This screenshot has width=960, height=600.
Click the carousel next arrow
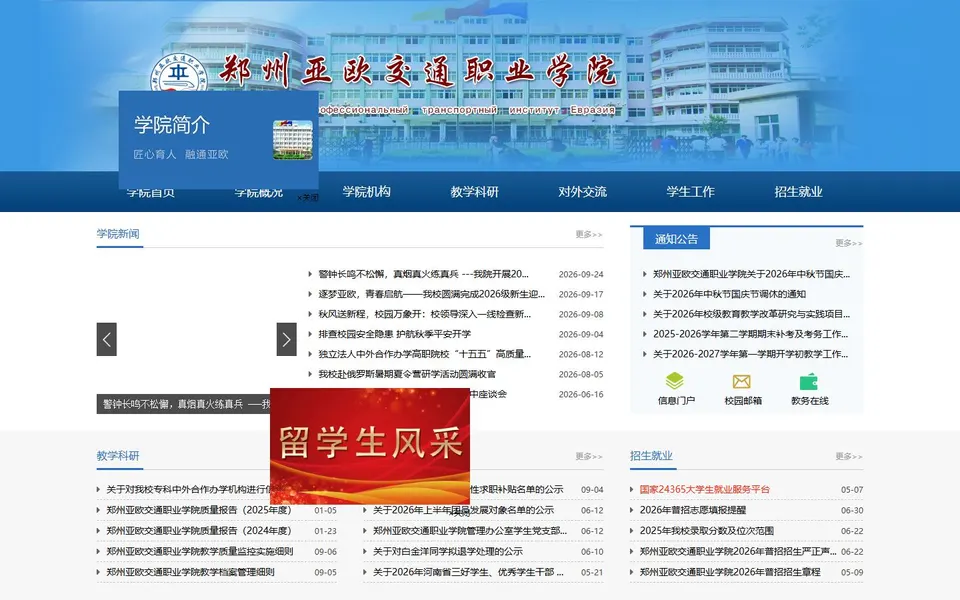click(x=287, y=339)
